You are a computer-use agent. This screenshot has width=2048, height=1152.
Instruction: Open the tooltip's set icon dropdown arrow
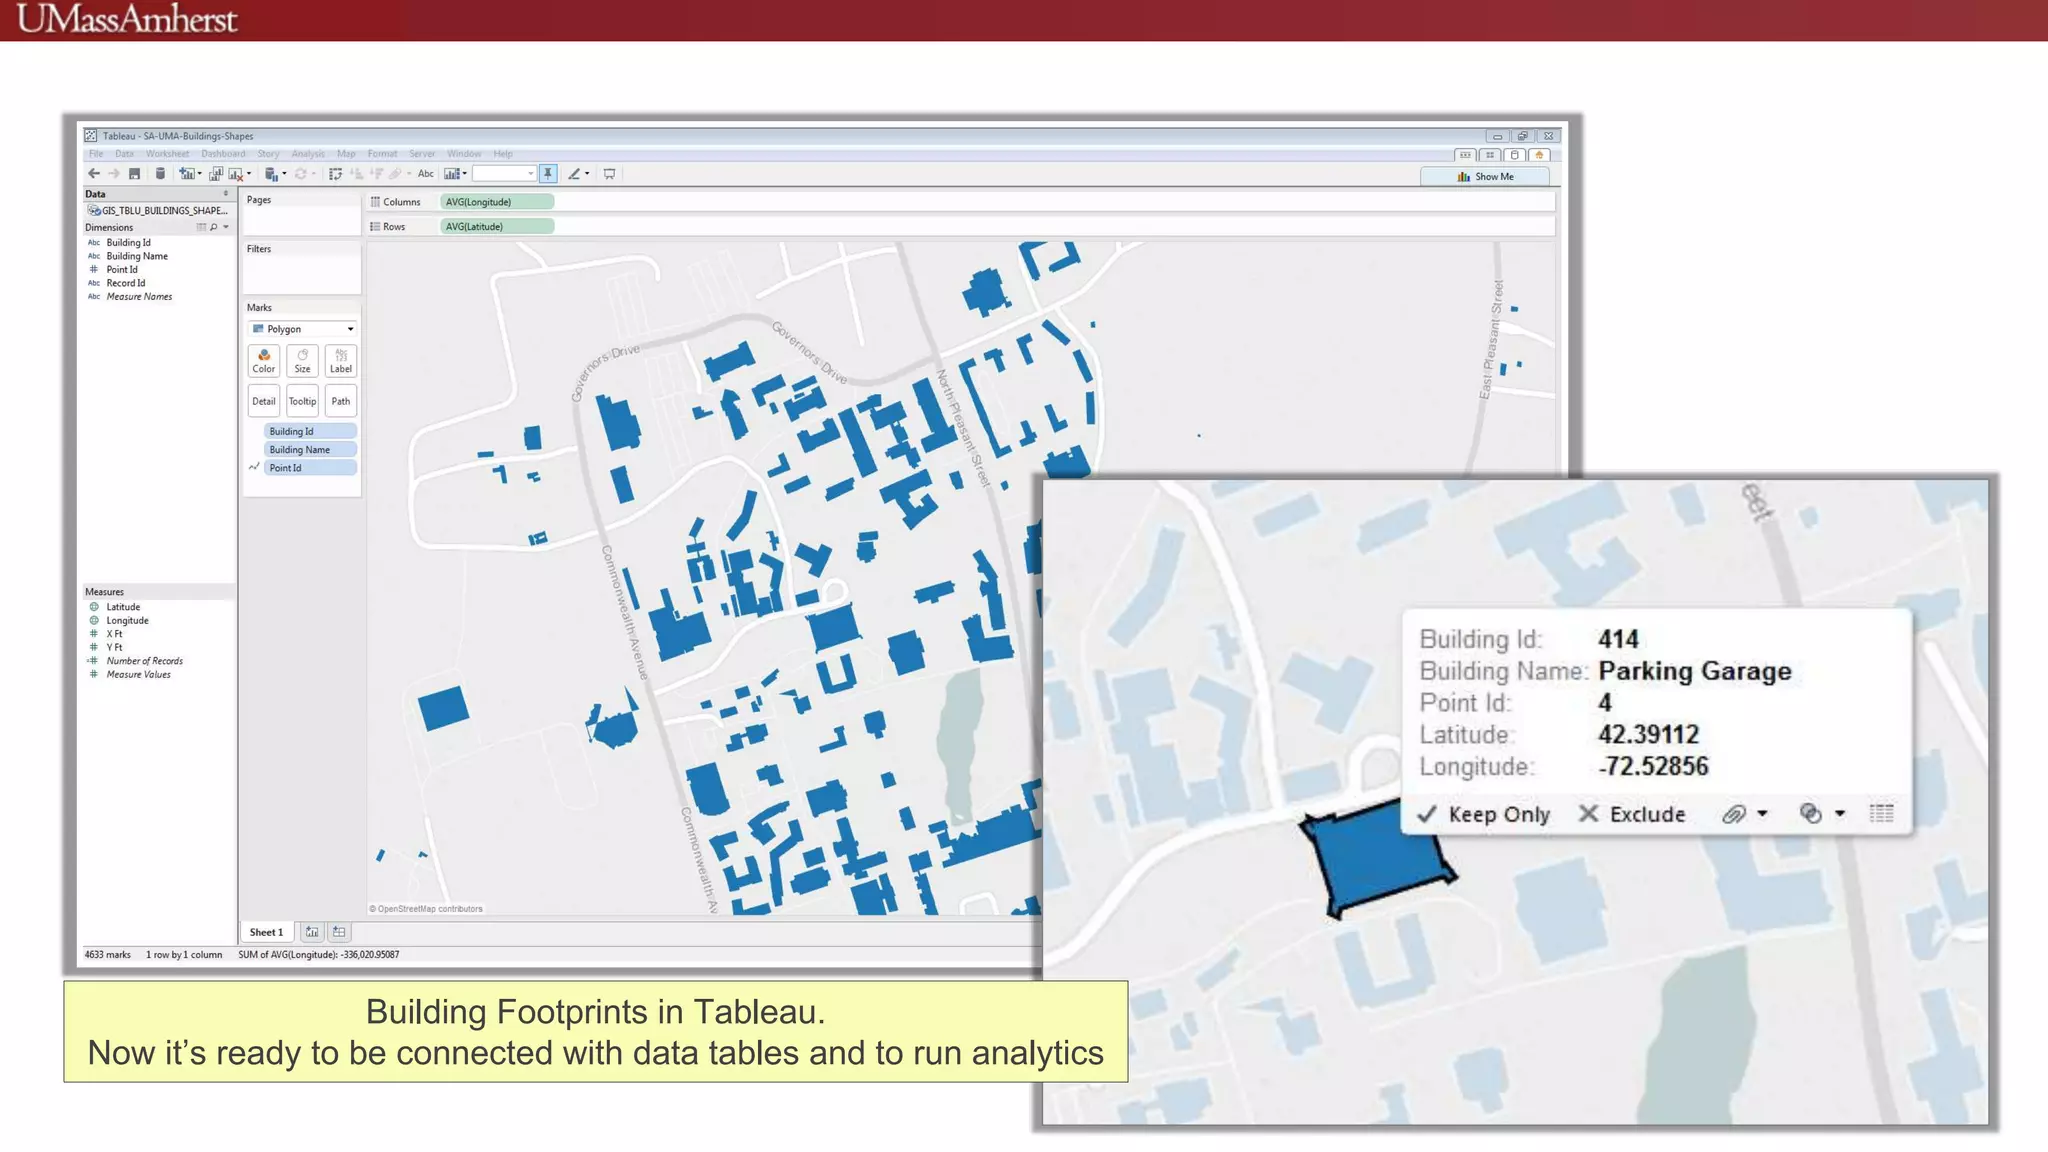(x=1840, y=814)
